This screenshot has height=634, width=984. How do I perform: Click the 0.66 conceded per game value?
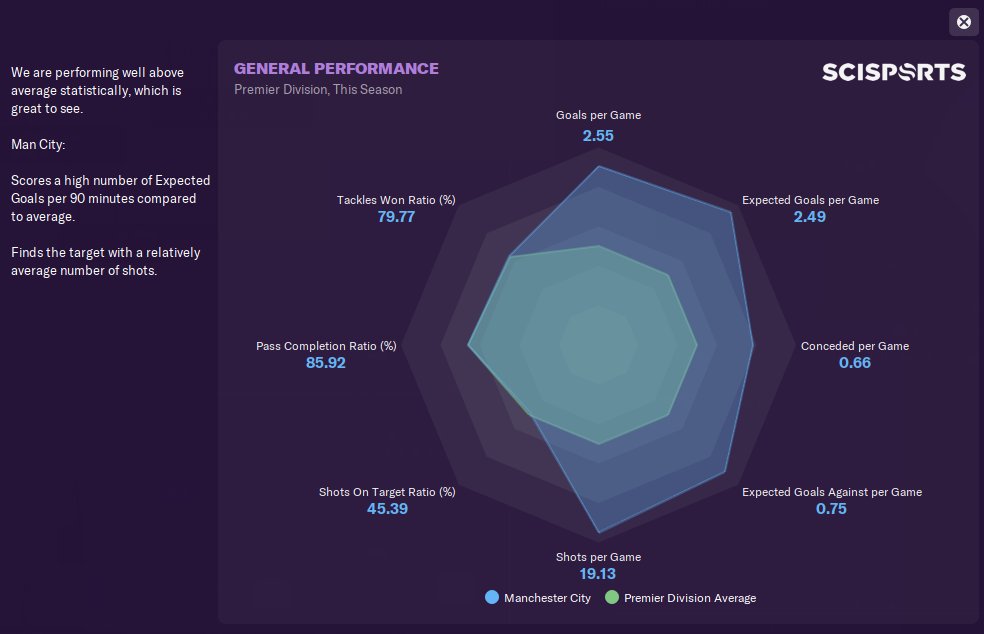854,363
